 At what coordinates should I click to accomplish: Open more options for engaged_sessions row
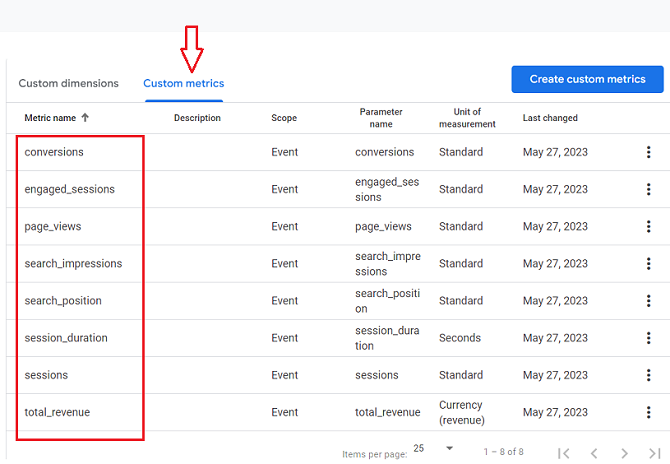click(x=648, y=189)
